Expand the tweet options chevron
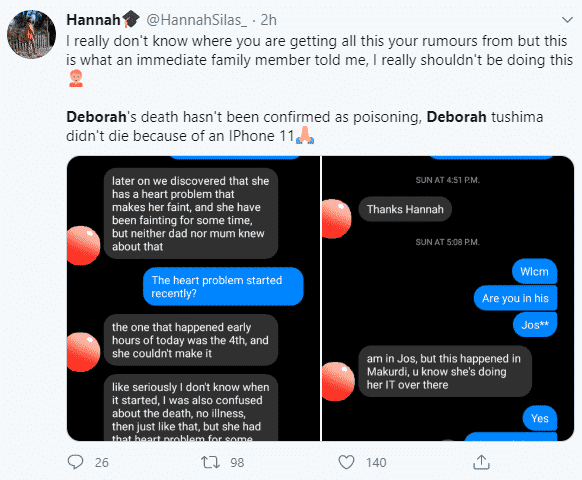The height and width of the screenshot is (480, 582). pos(567,20)
